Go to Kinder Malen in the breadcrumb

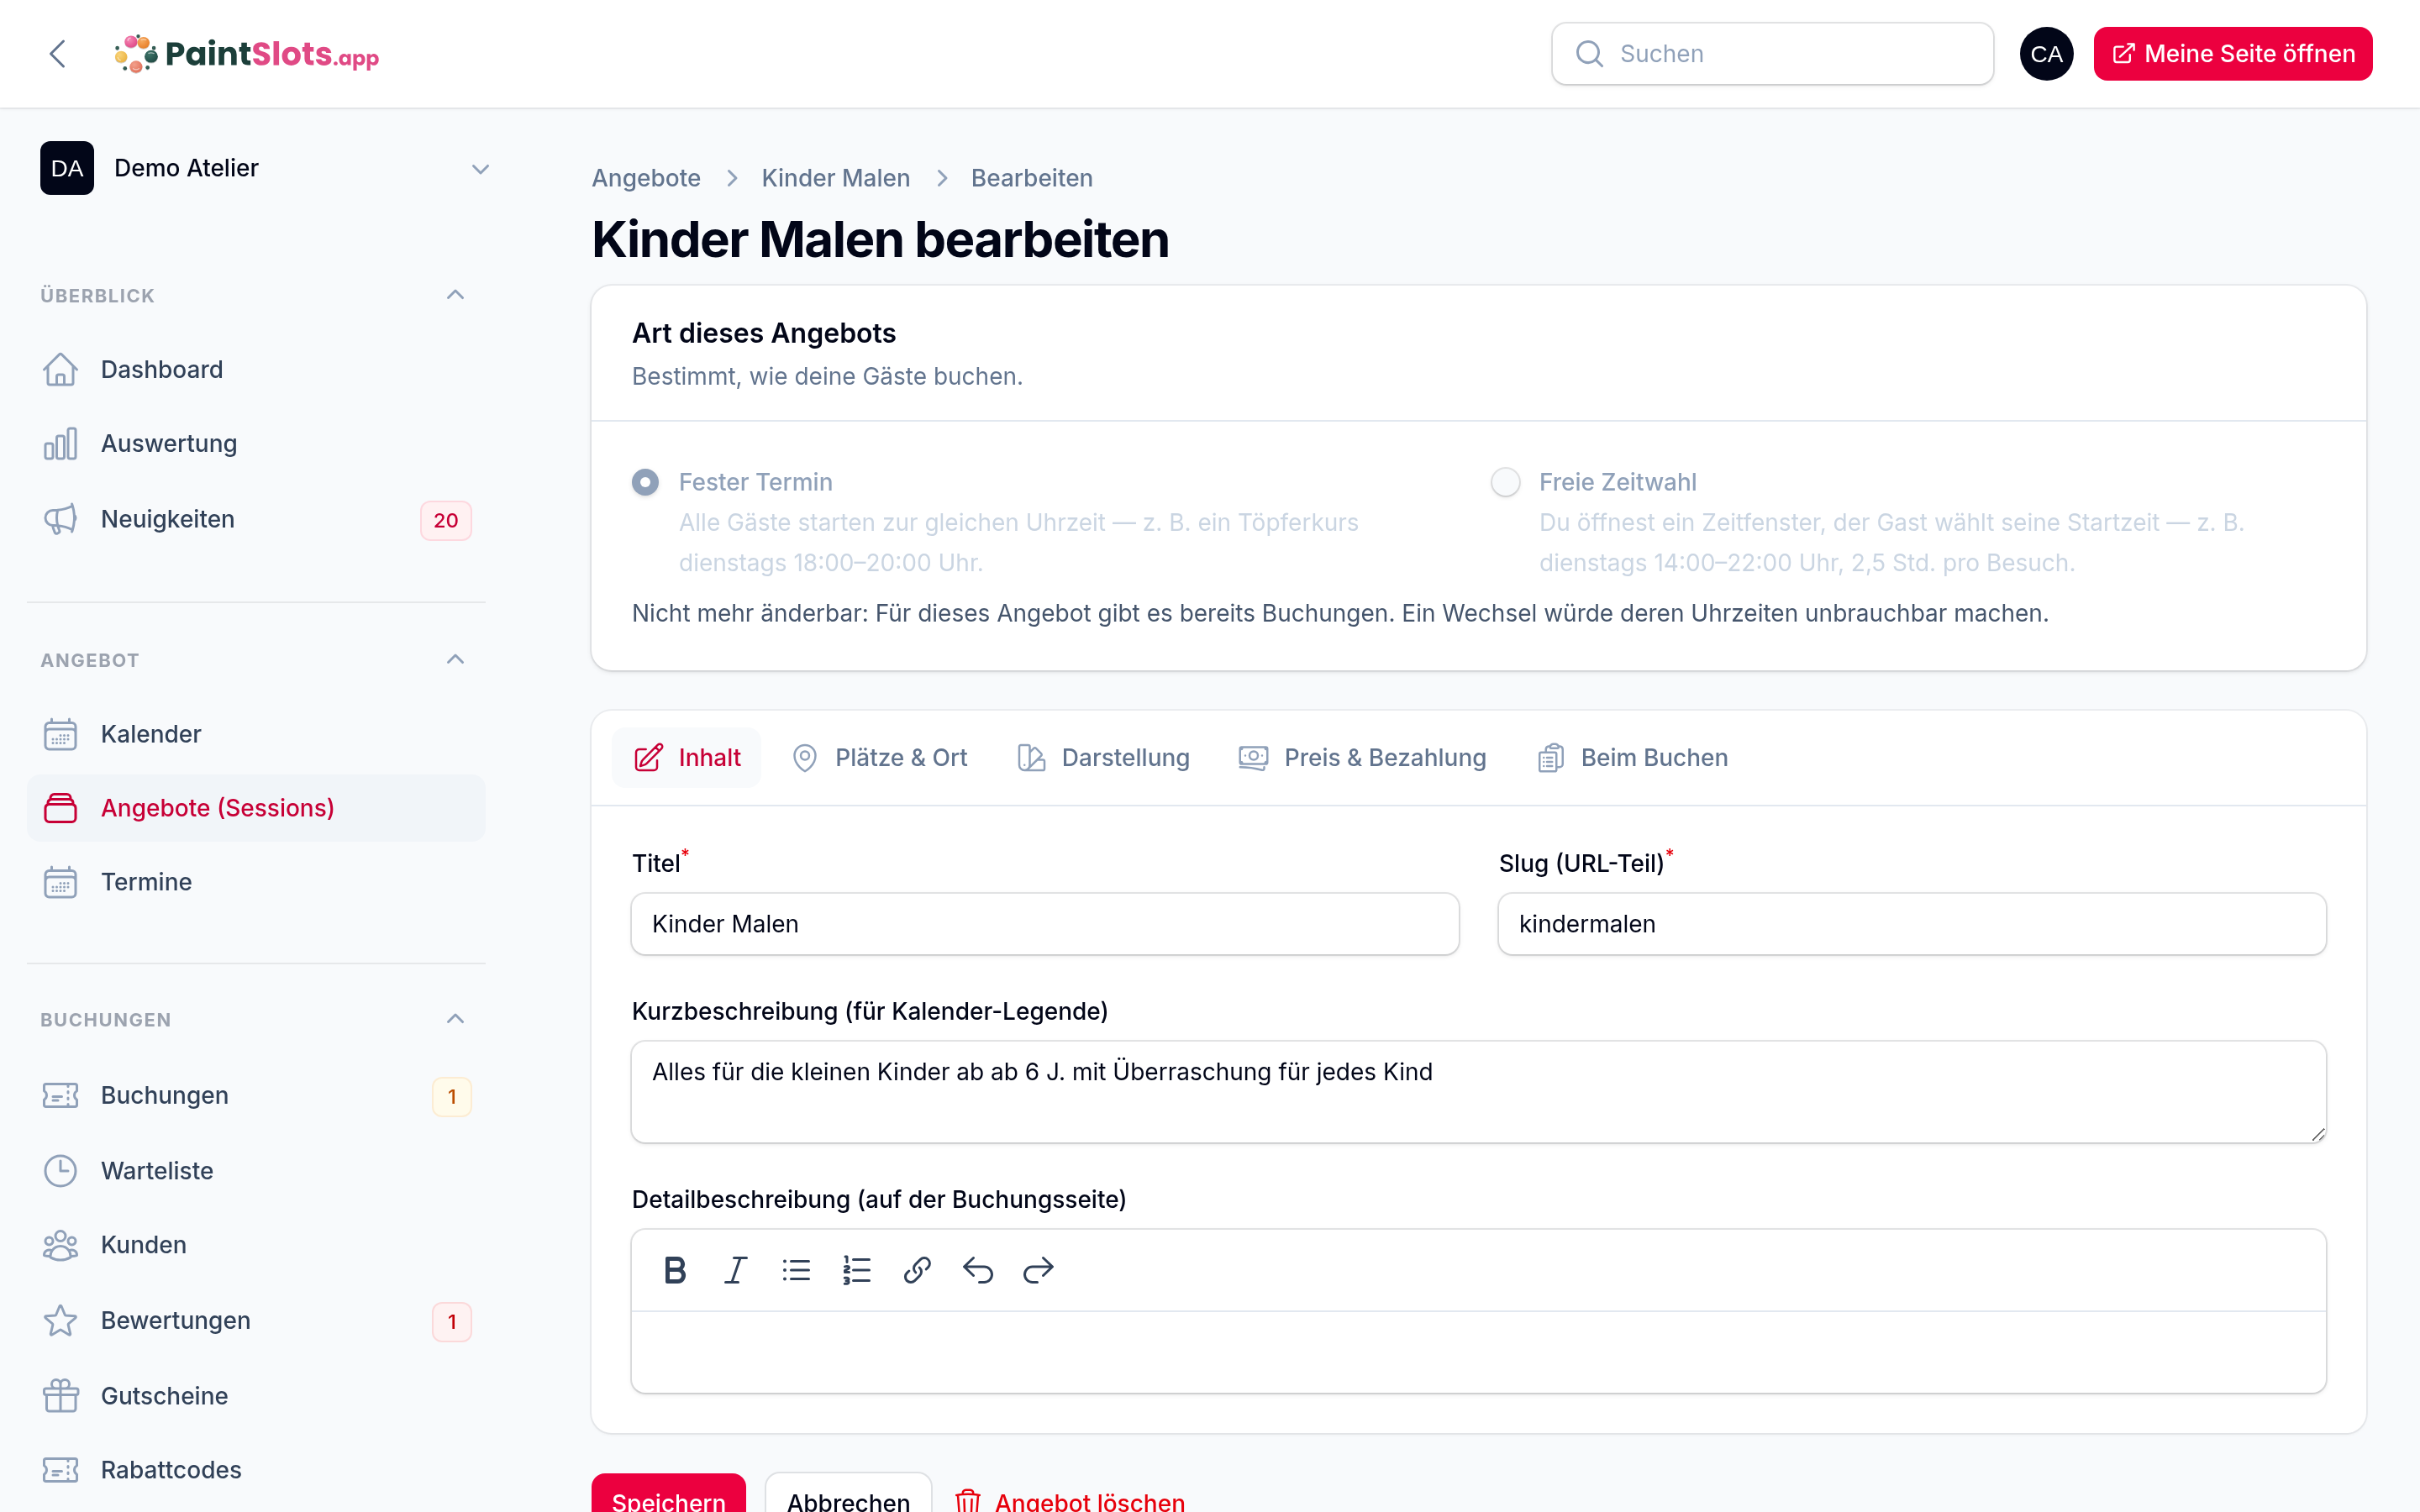tap(836, 178)
